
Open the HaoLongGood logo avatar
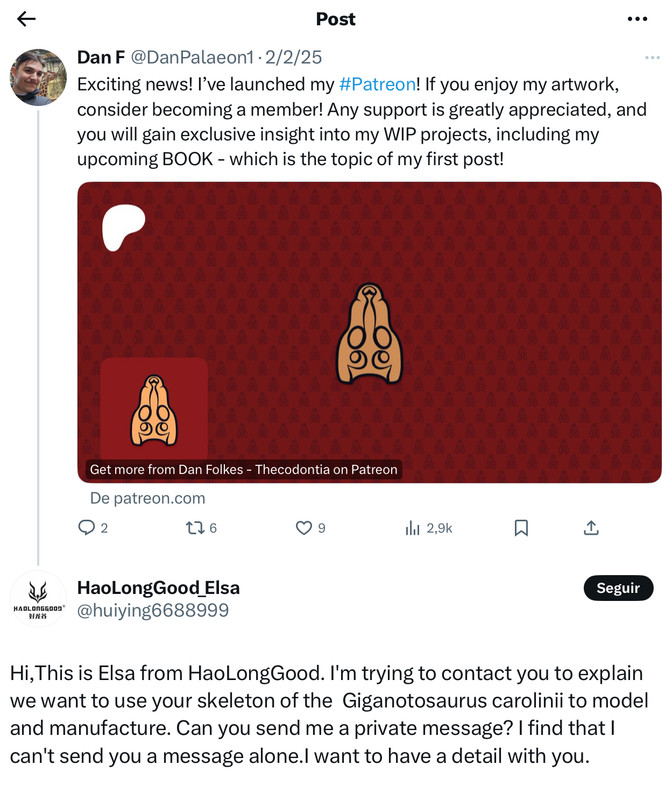coord(38,598)
